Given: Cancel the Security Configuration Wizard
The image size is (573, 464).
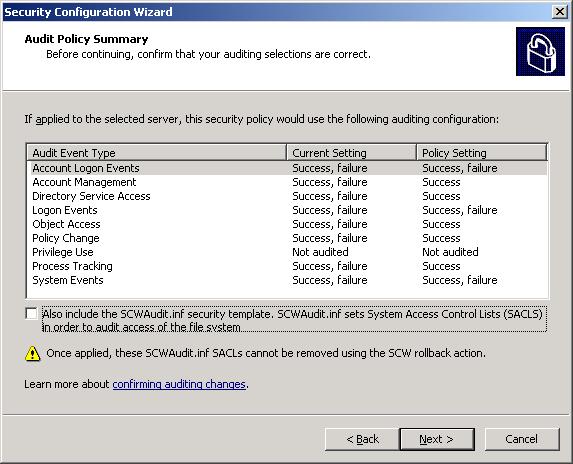Looking at the screenshot, I should tap(522, 439).
